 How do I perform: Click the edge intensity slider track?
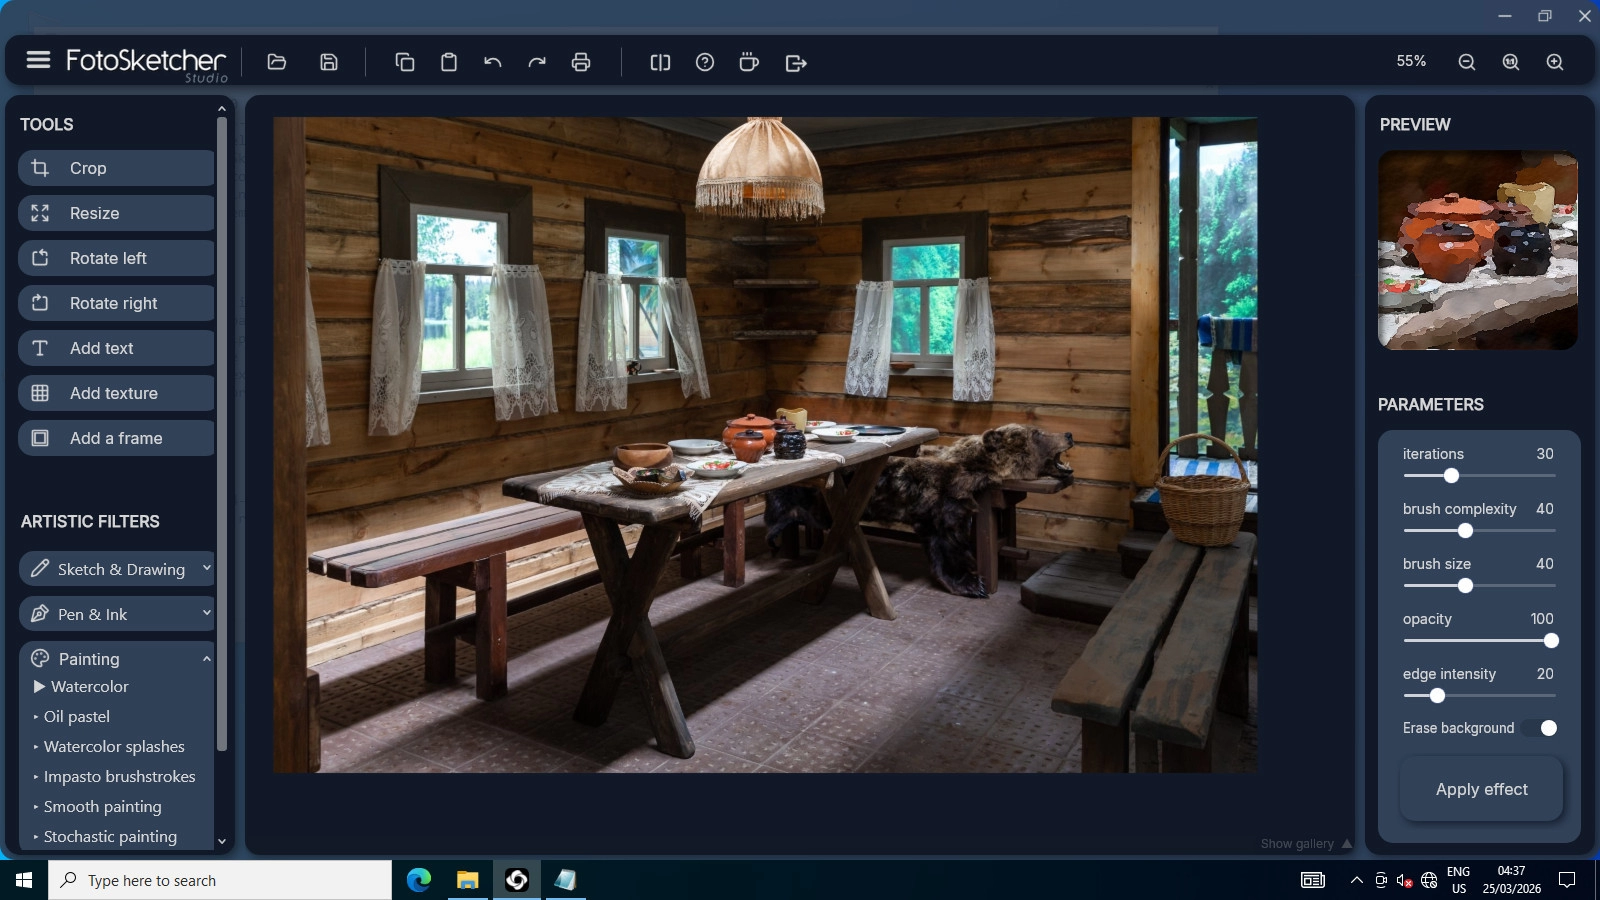coord(1479,696)
